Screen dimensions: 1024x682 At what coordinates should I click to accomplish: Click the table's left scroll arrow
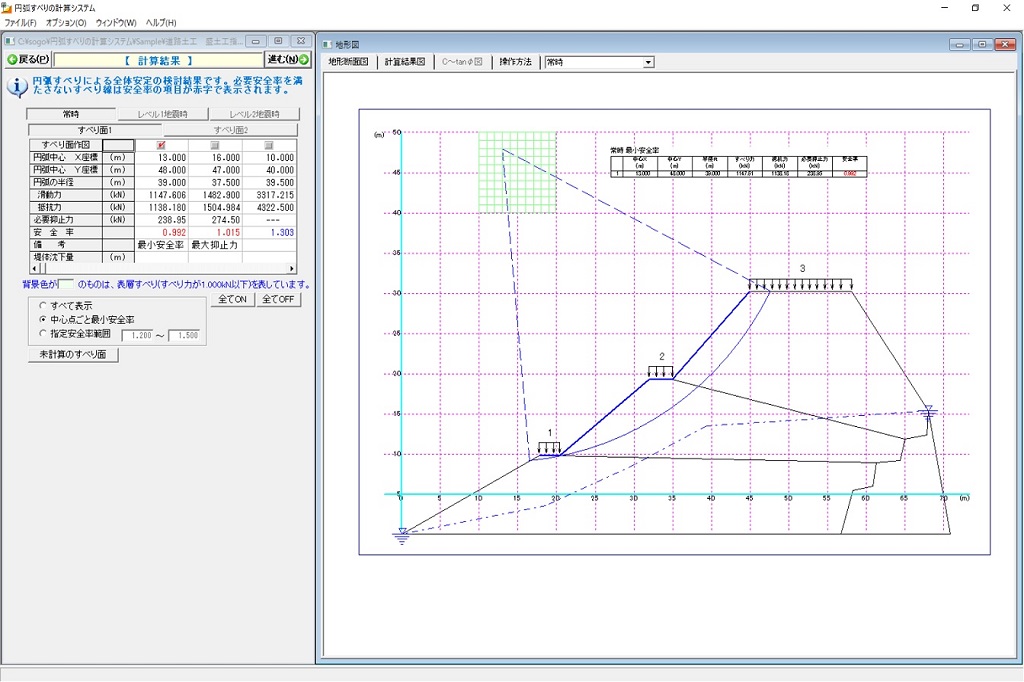click(35, 268)
